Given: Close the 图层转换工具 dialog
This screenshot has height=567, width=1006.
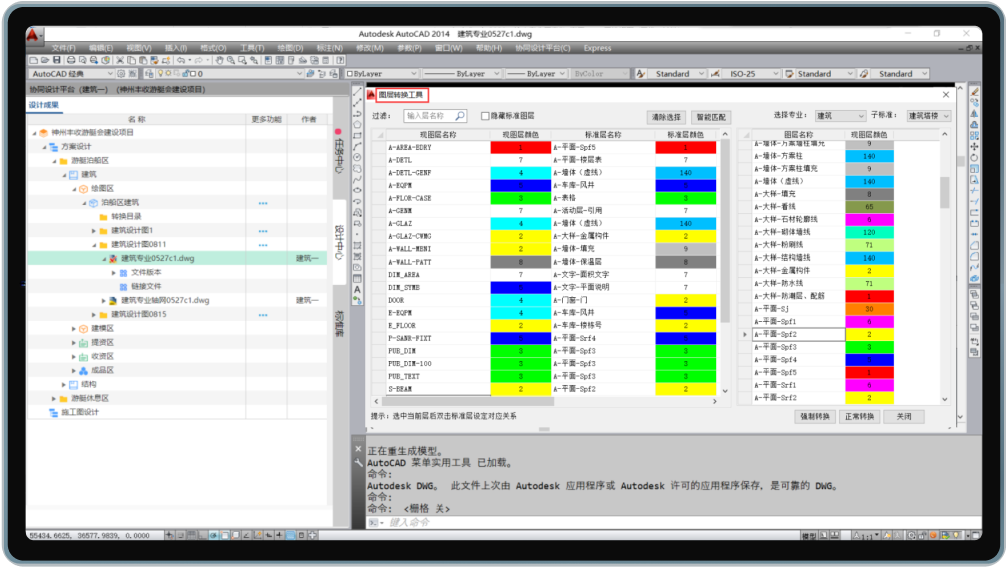Looking at the screenshot, I should [946, 95].
